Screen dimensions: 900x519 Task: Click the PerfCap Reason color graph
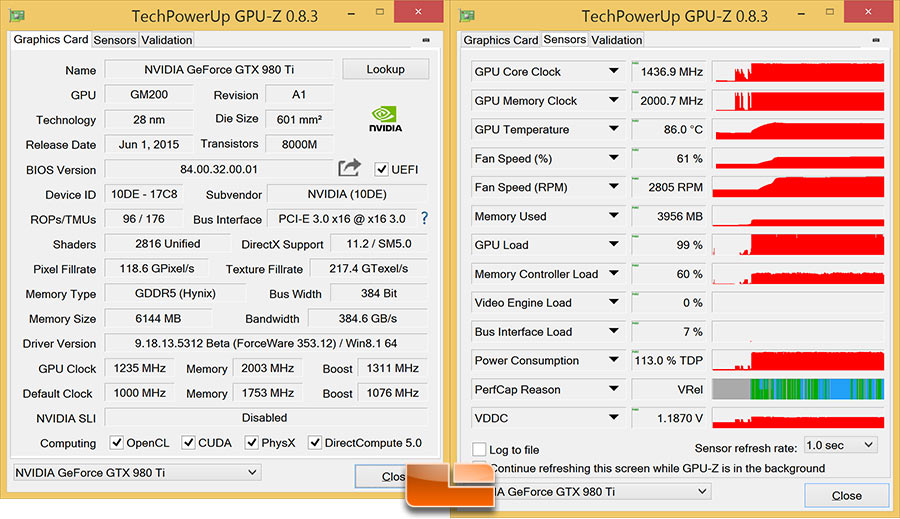pos(798,389)
